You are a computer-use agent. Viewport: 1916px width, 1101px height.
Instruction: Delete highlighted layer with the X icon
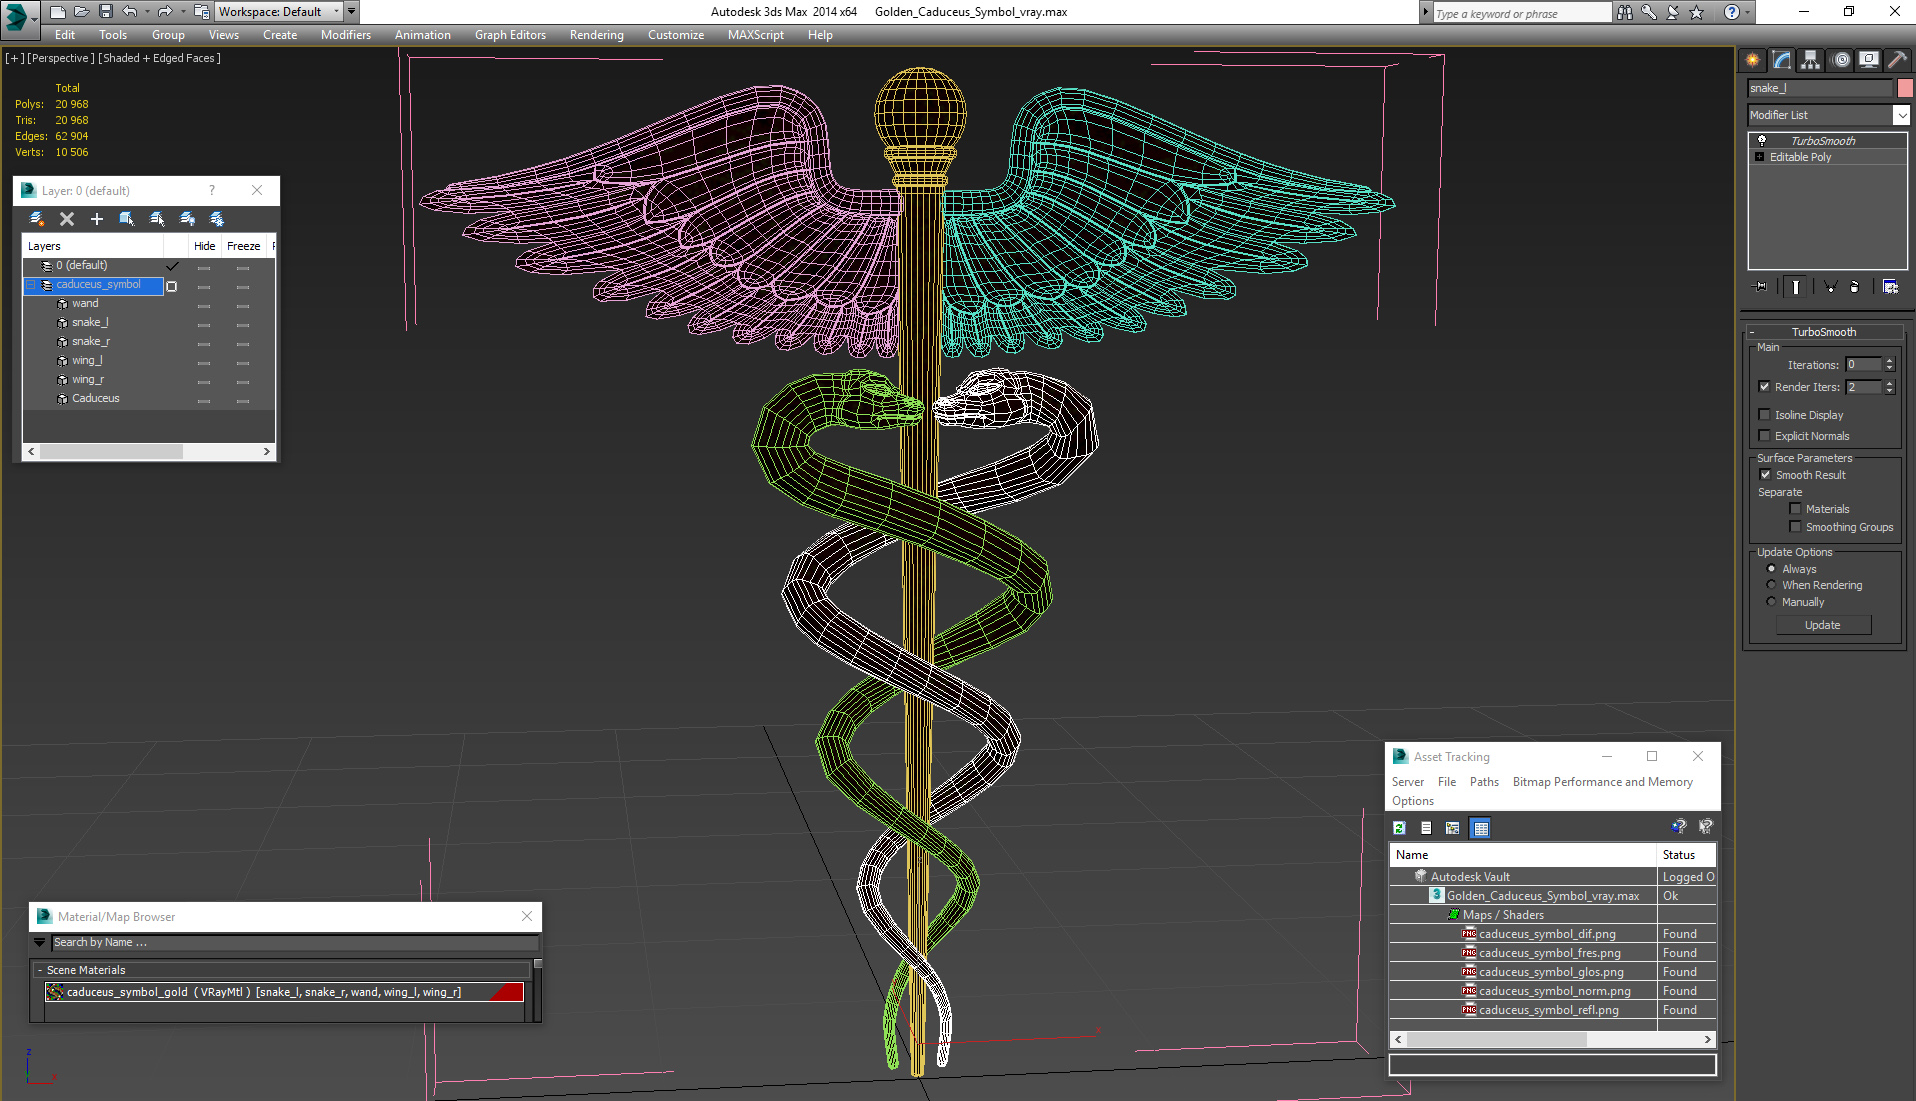tap(67, 219)
